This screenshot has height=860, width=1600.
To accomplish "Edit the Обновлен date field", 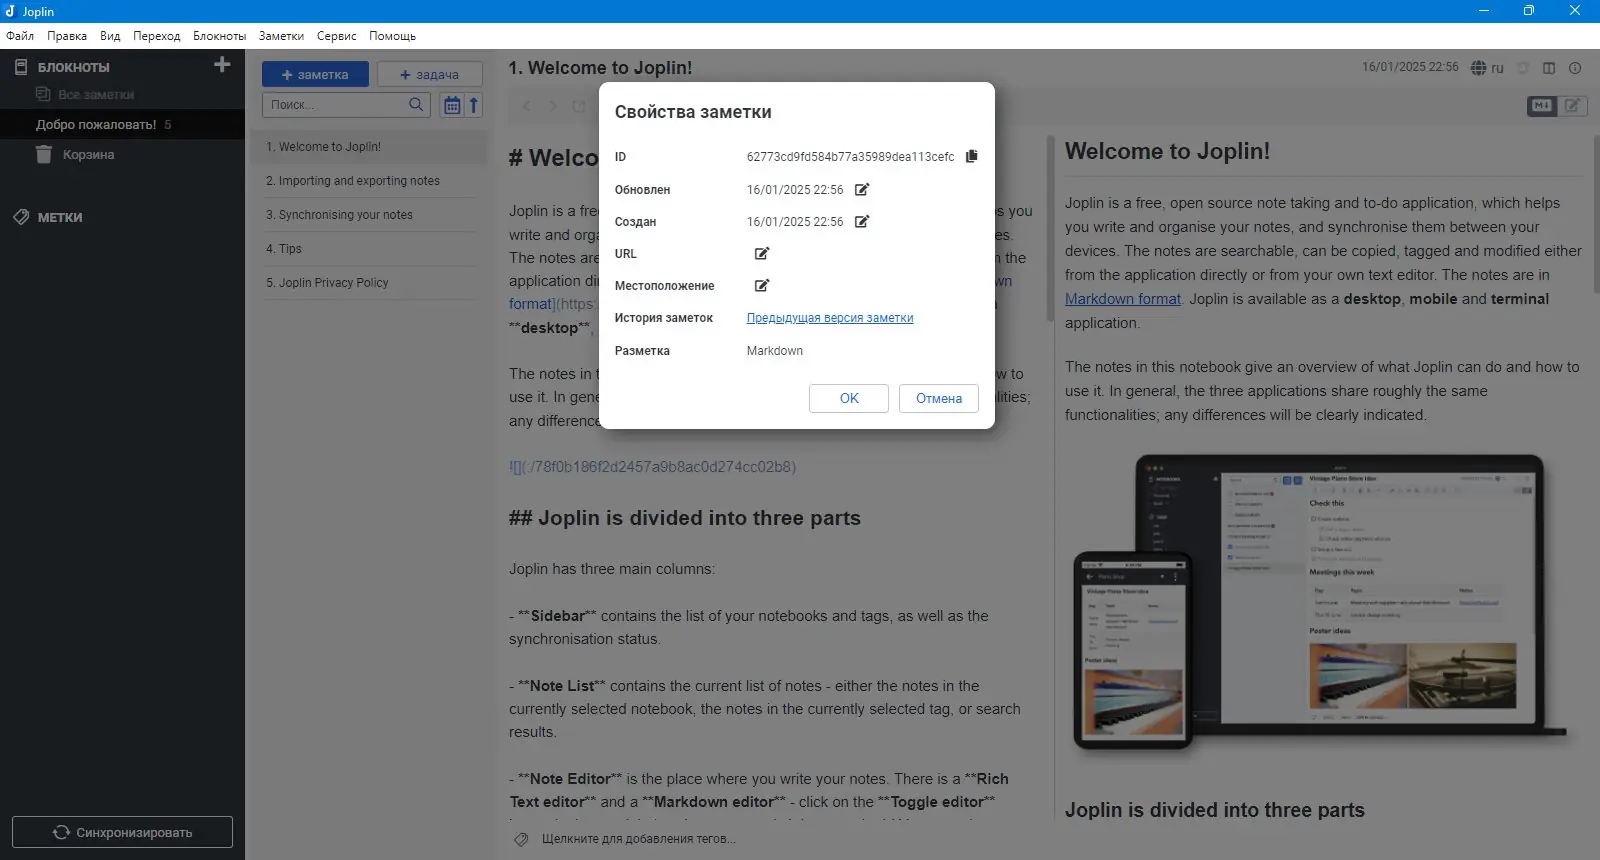I will click(x=862, y=189).
